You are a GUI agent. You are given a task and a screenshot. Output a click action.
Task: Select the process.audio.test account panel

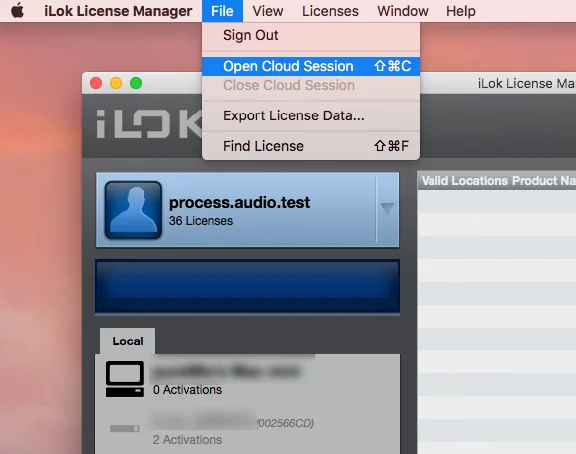point(247,210)
